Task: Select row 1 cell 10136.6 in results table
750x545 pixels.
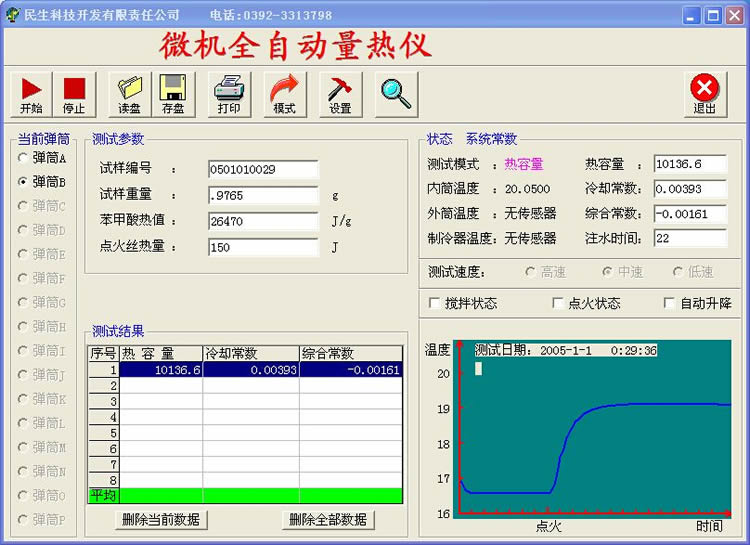Action: click(161, 369)
